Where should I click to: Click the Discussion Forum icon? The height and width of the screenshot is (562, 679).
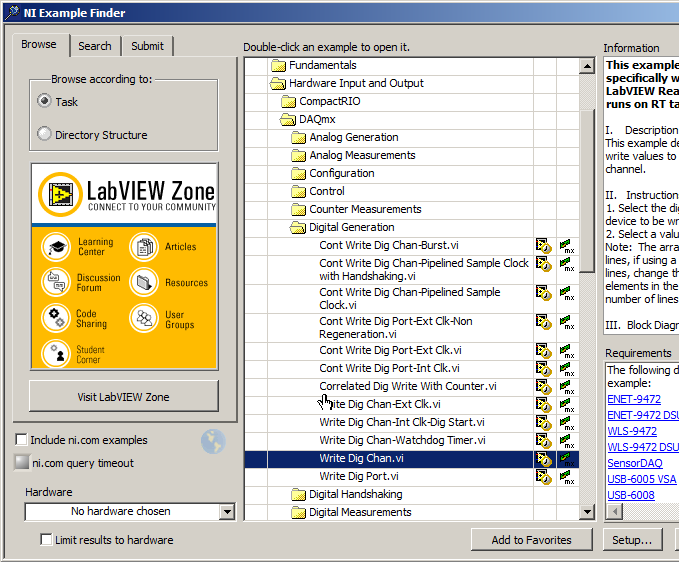point(56,282)
